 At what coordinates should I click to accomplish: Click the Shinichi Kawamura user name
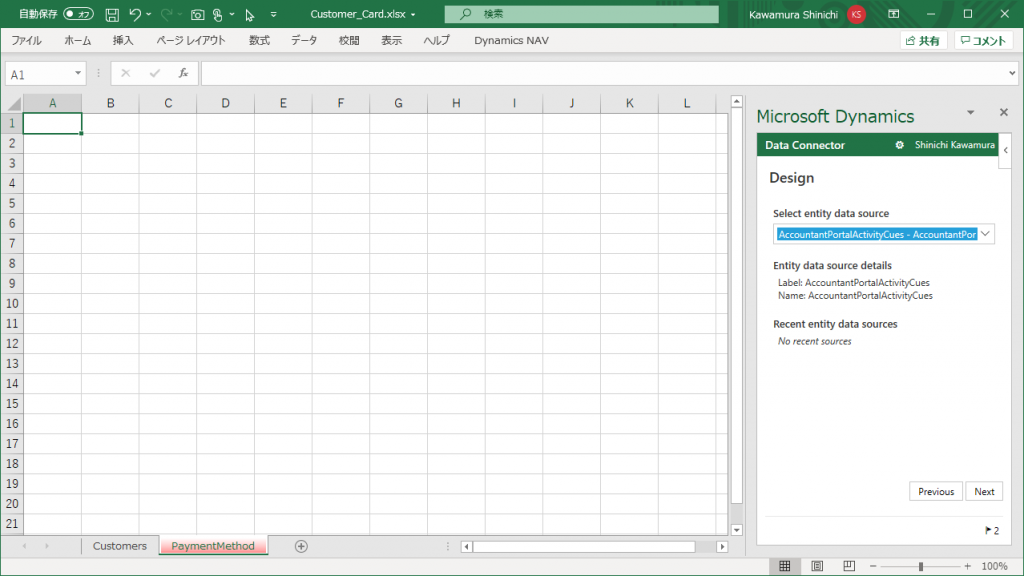tap(955, 145)
